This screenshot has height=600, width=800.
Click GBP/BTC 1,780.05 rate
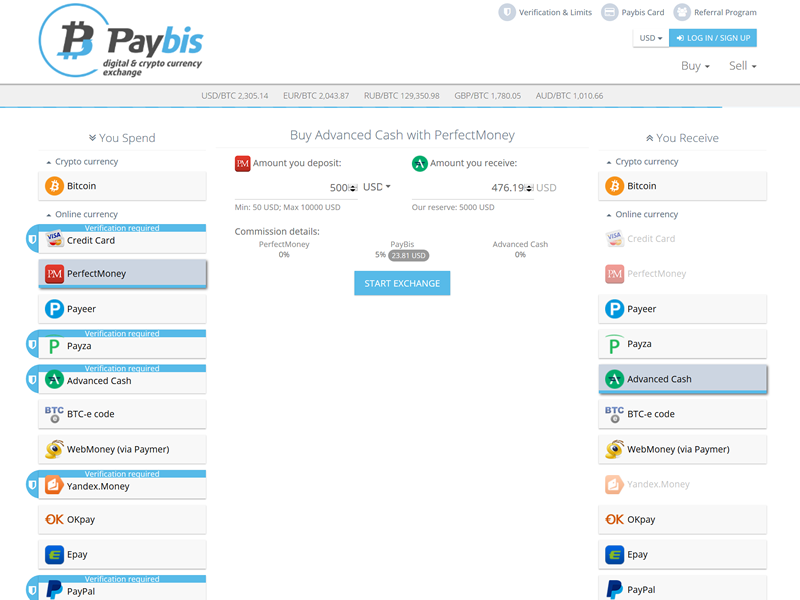point(487,96)
